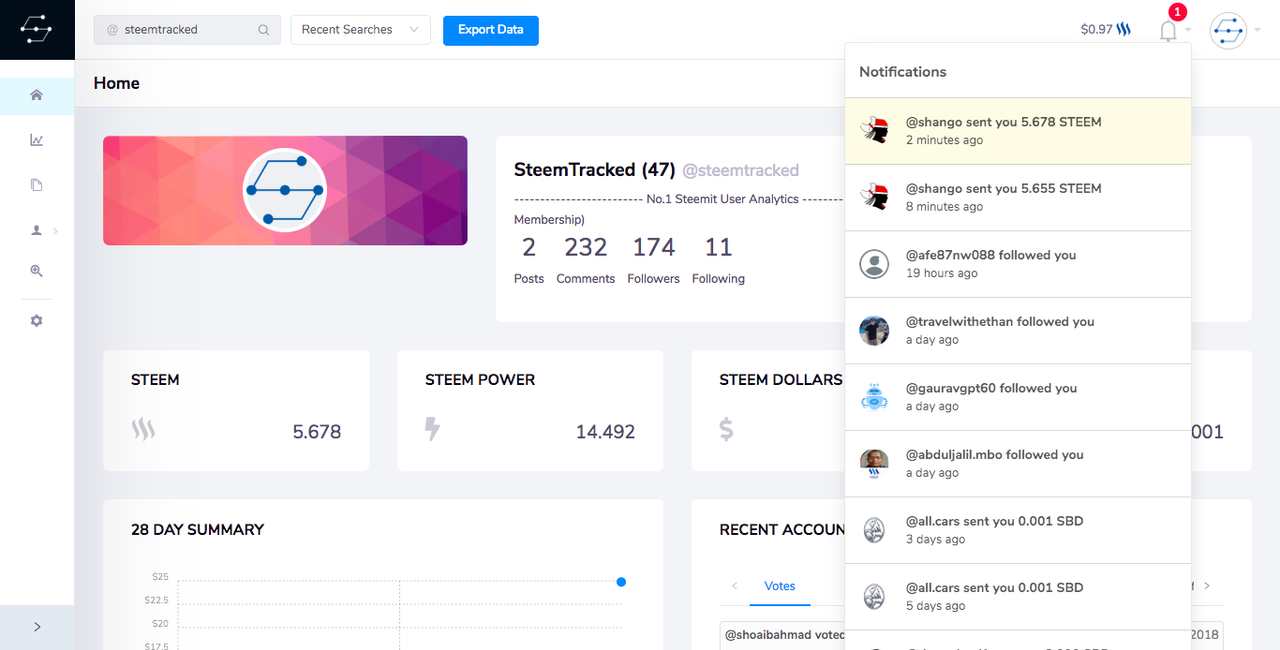Image resolution: width=1280 pixels, height=650 pixels.
Task: Click the Steem waves icon in STEEM card
Action: pyautogui.click(x=143, y=430)
